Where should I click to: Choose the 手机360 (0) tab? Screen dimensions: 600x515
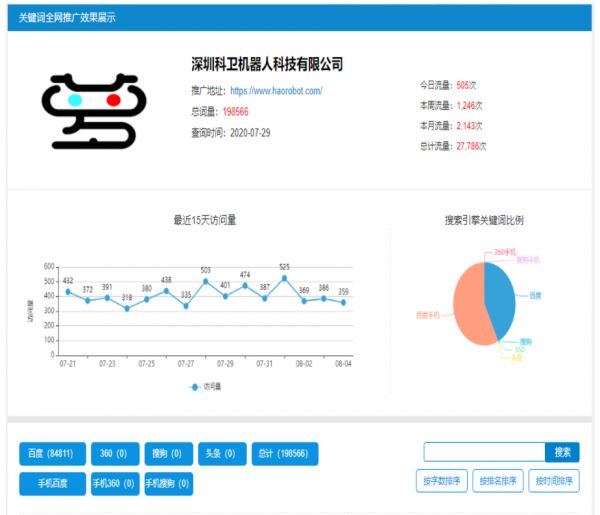pos(114,484)
